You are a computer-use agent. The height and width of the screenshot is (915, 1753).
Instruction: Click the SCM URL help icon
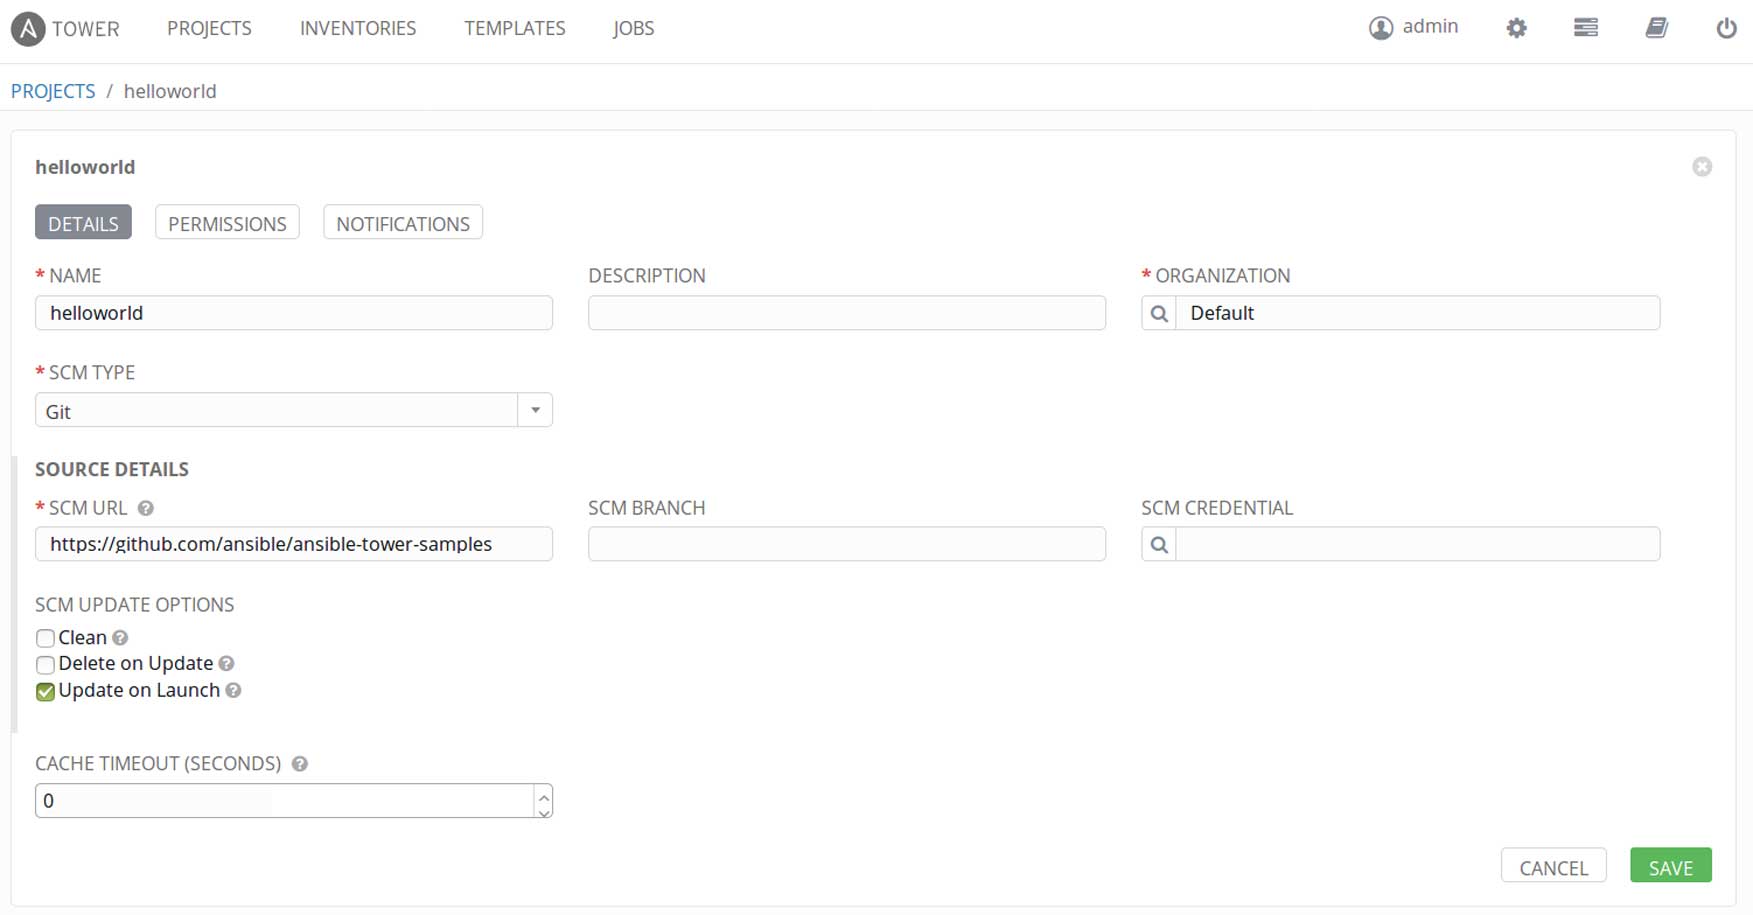(x=146, y=509)
